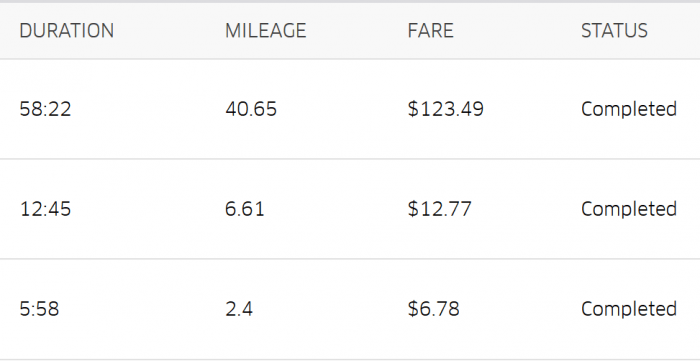Select the 6.61 mileage value

(x=245, y=209)
